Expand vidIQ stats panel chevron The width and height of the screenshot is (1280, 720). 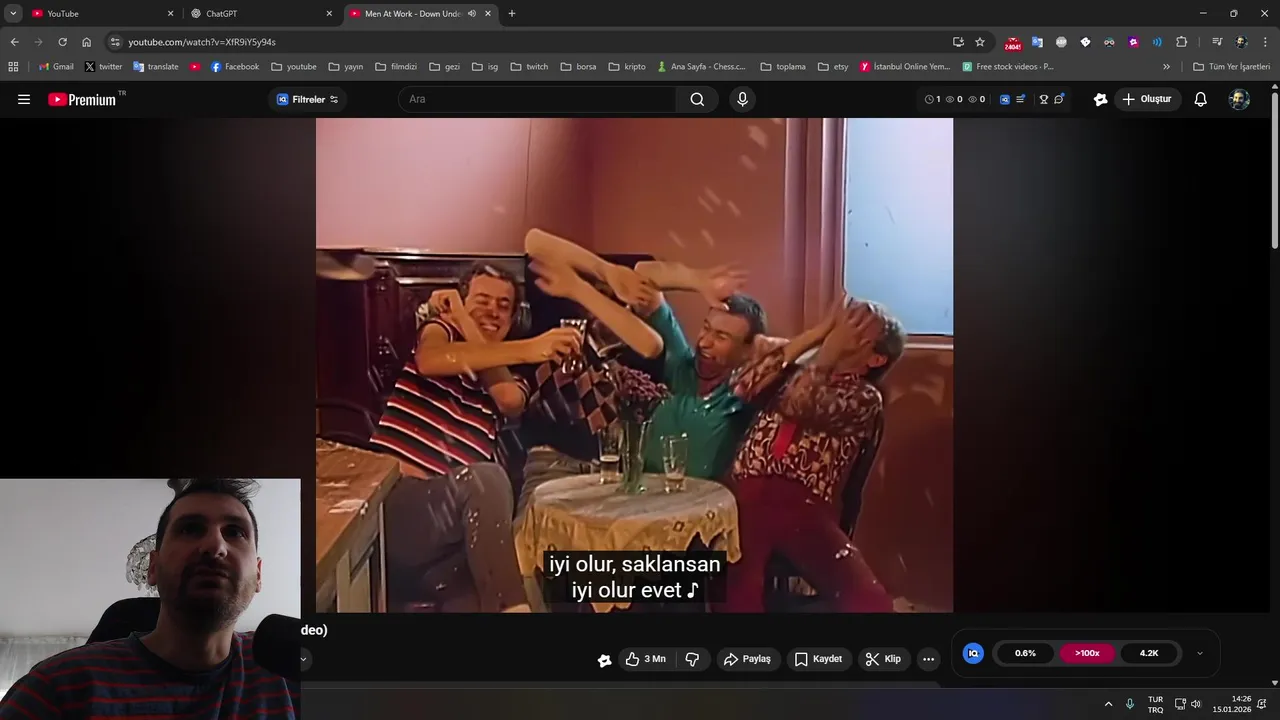[1200, 653]
